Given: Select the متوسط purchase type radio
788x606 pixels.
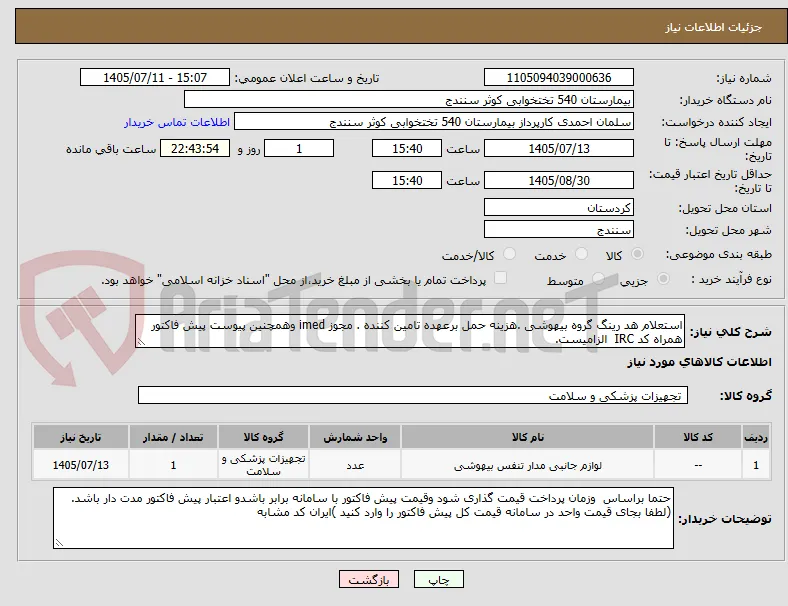Looking at the screenshot, I should tap(598, 278).
